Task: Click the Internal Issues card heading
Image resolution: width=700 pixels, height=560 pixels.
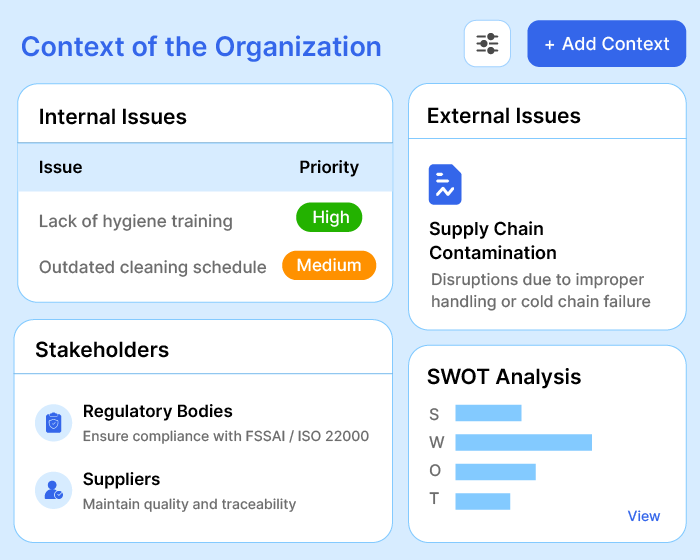Action: click(113, 117)
